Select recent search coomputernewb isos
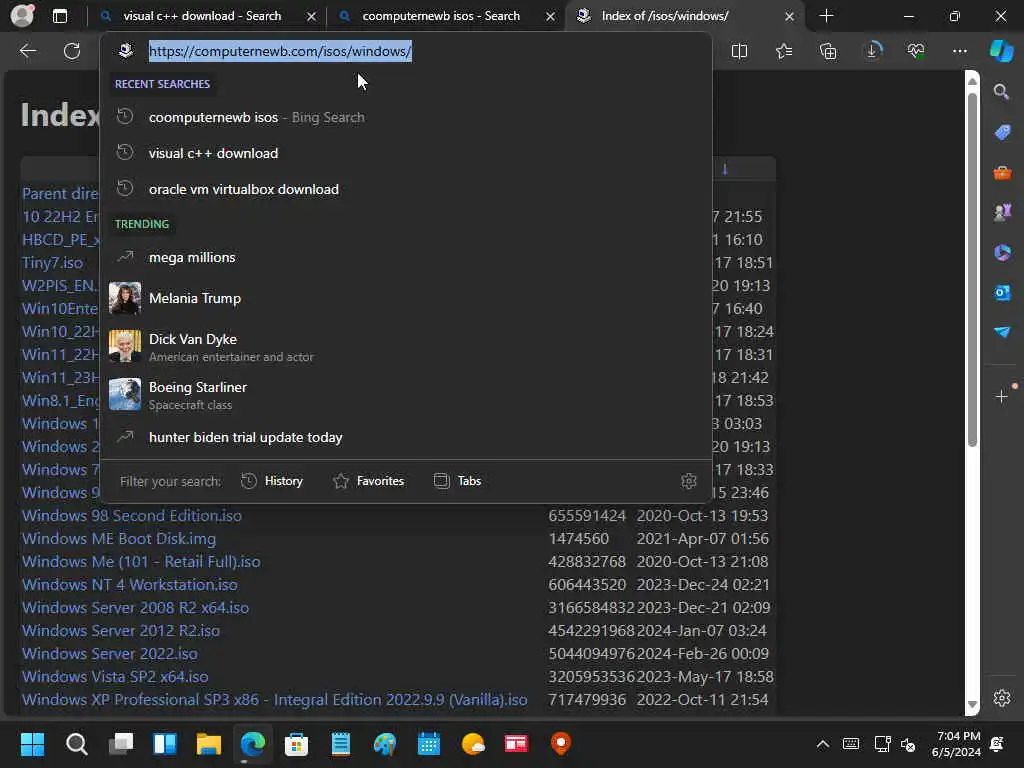 [x=406, y=118]
